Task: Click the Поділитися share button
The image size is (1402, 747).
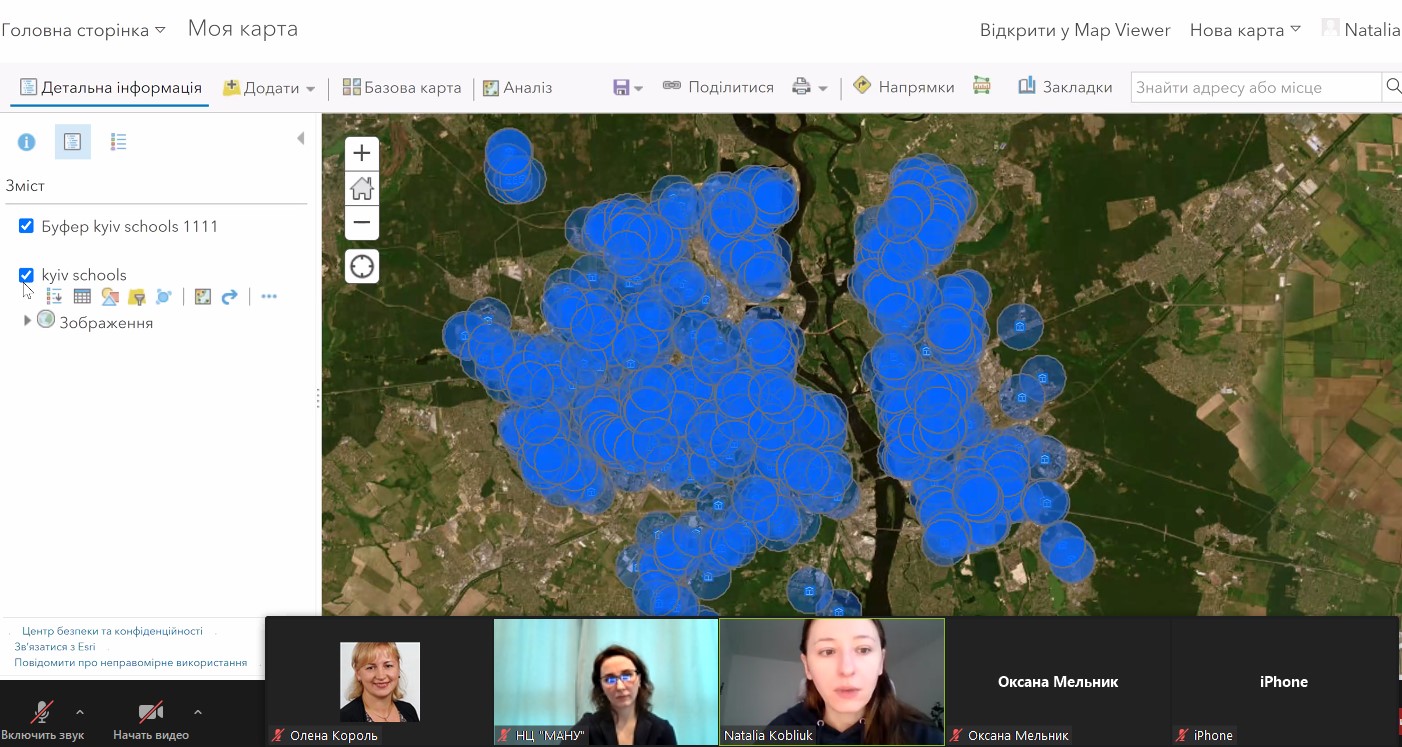Action: click(718, 88)
